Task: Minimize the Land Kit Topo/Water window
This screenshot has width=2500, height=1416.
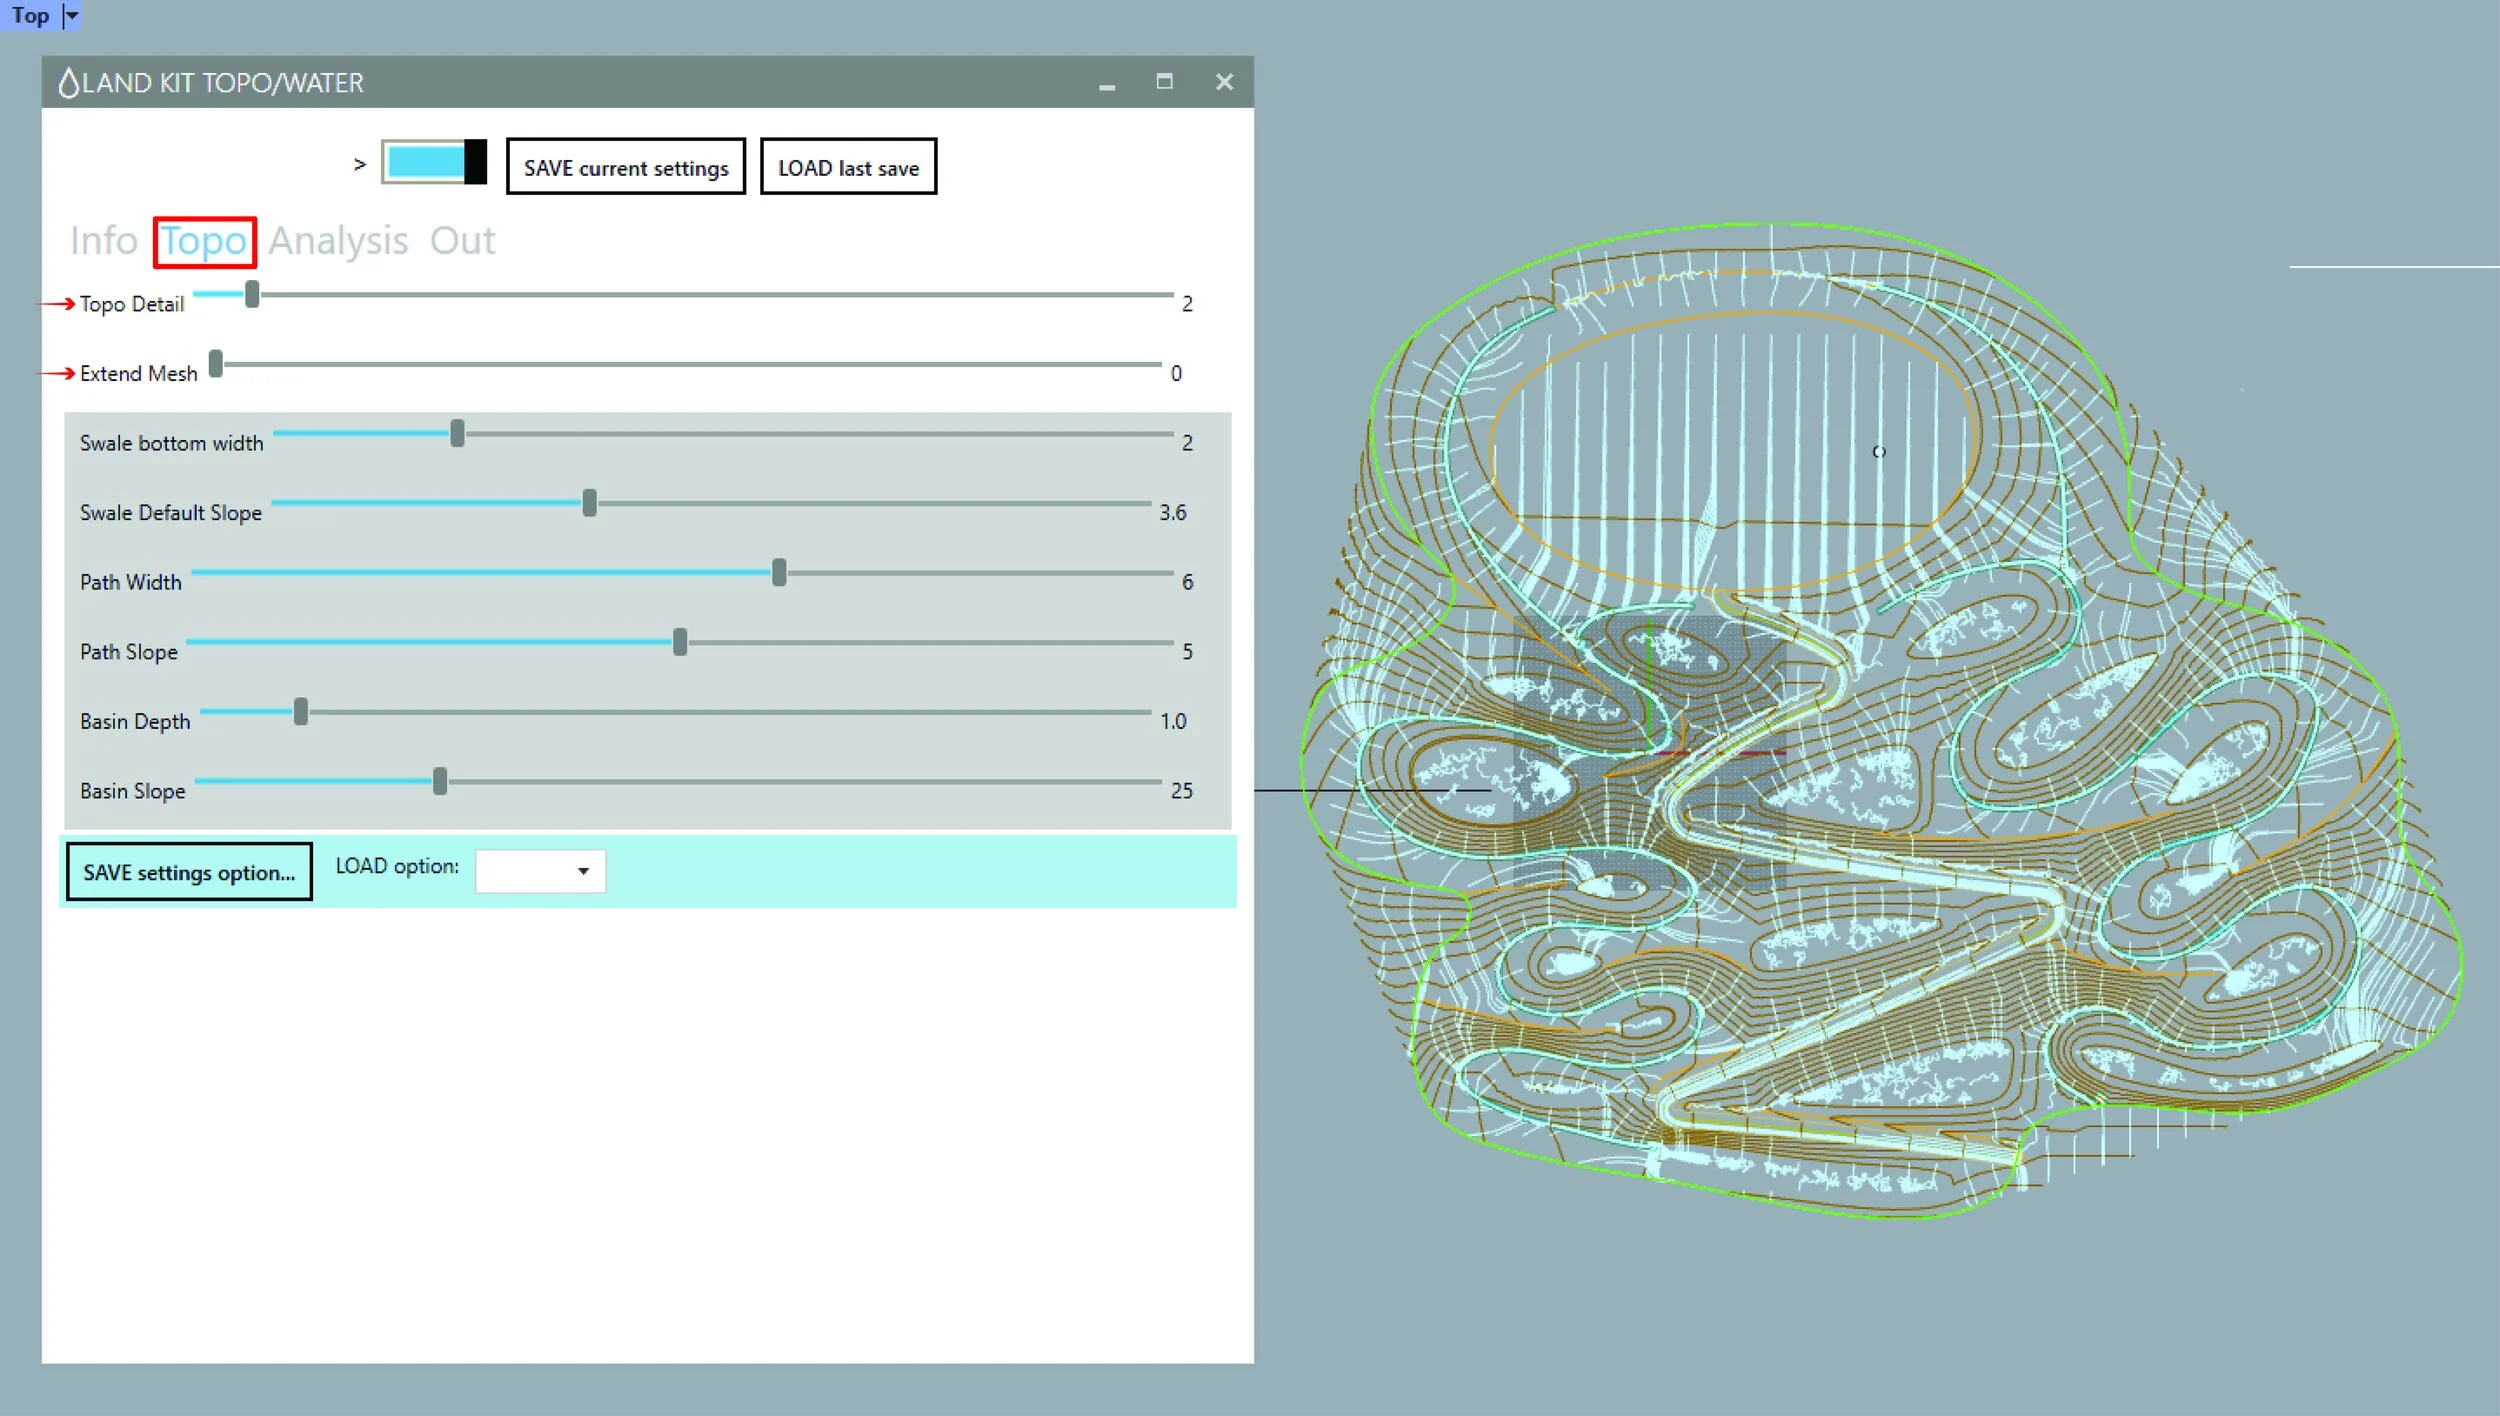Action: 1107,84
